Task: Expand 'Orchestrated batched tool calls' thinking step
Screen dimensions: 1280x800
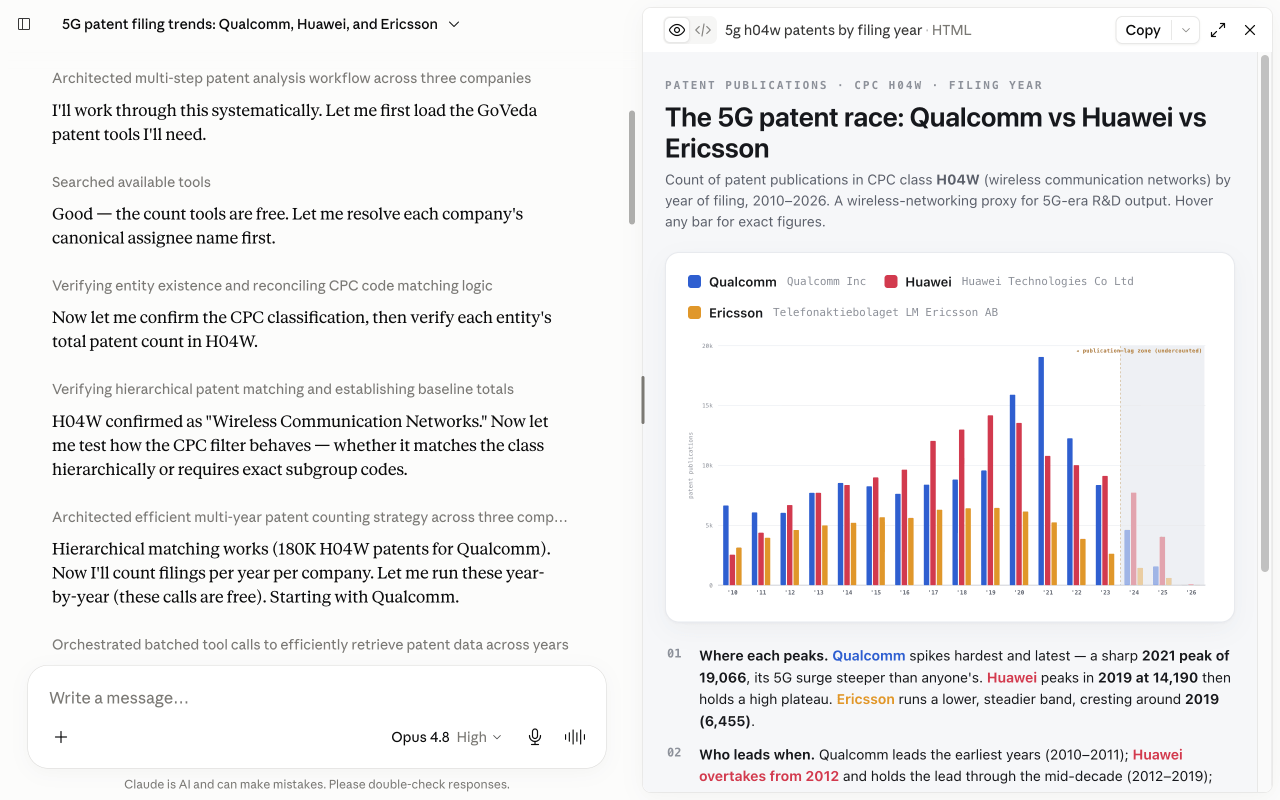Action: pos(310,645)
